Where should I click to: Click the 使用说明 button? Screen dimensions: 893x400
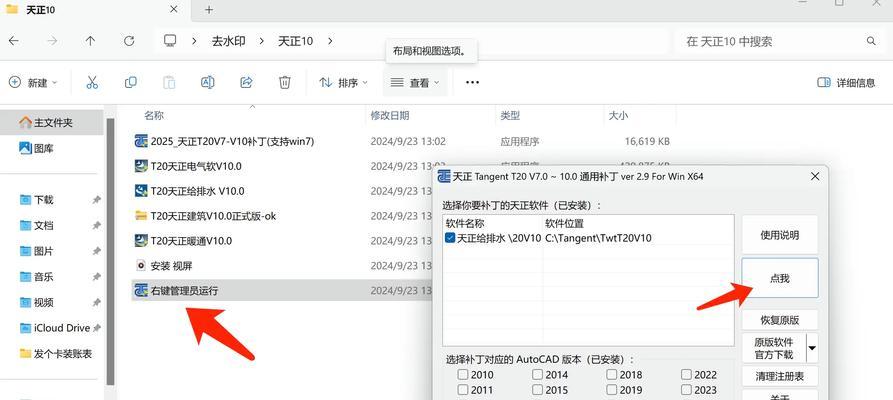pos(780,235)
